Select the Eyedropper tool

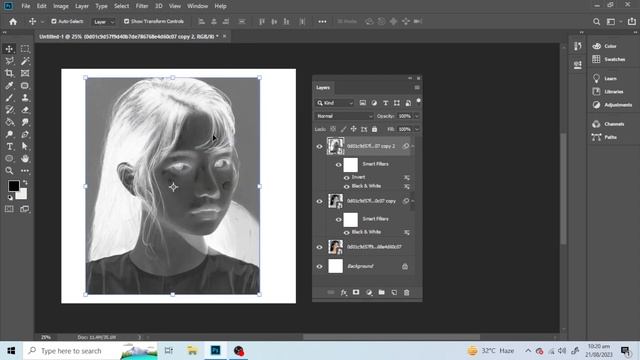pos(9,86)
